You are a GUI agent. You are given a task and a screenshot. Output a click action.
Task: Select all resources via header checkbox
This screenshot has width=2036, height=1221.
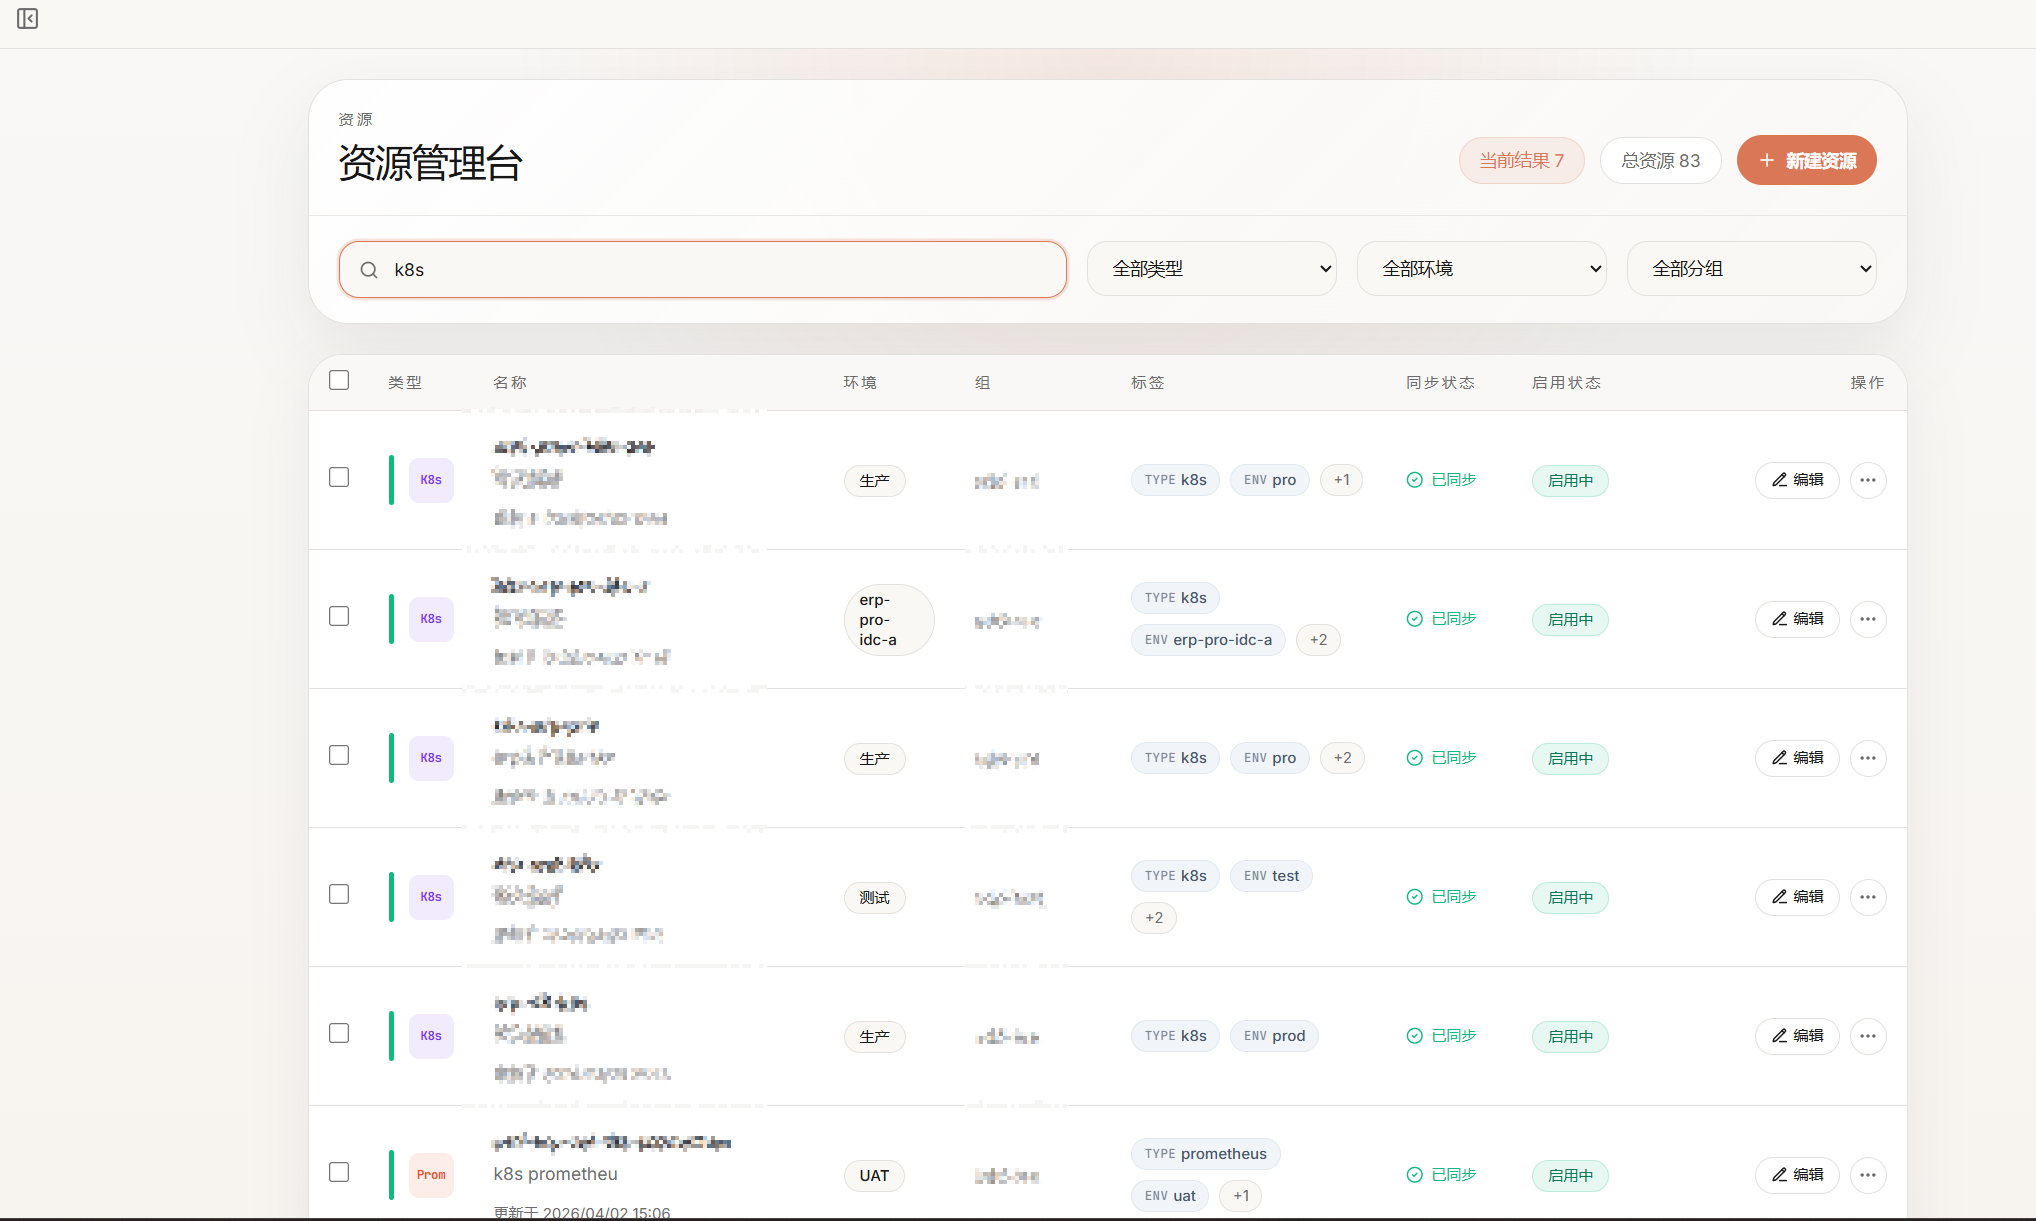tap(339, 380)
